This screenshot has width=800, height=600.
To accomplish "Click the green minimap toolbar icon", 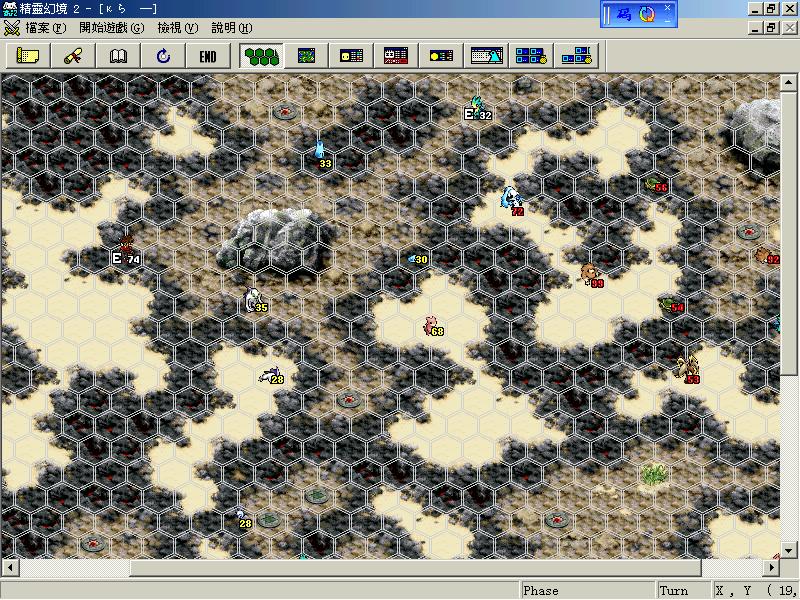I will pyautogui.click(x=307, y=56).
